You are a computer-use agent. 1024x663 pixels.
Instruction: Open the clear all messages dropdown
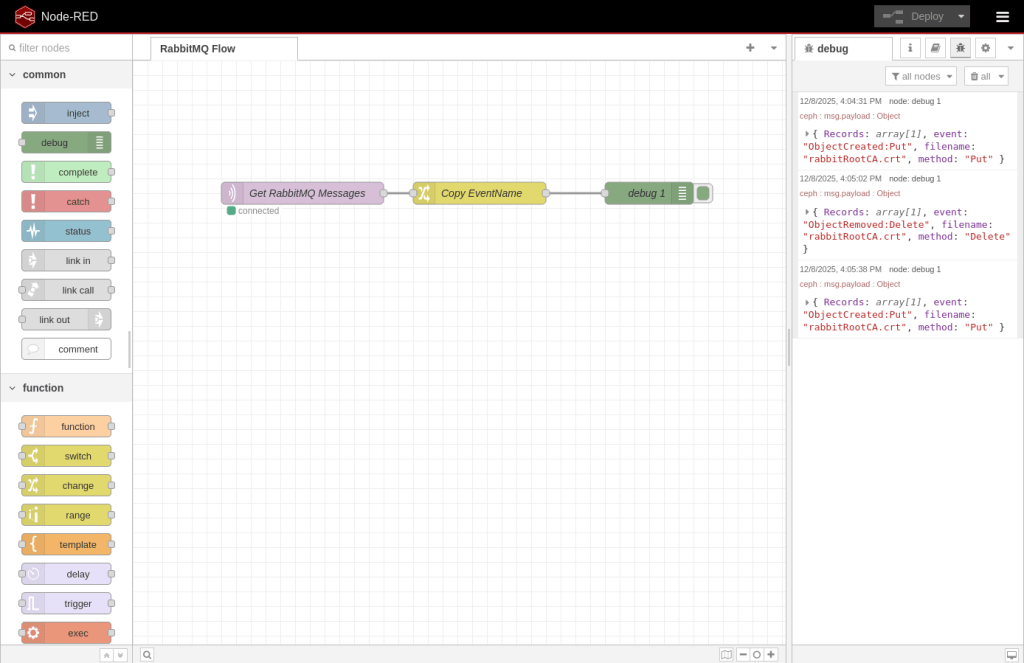[985, 76]
